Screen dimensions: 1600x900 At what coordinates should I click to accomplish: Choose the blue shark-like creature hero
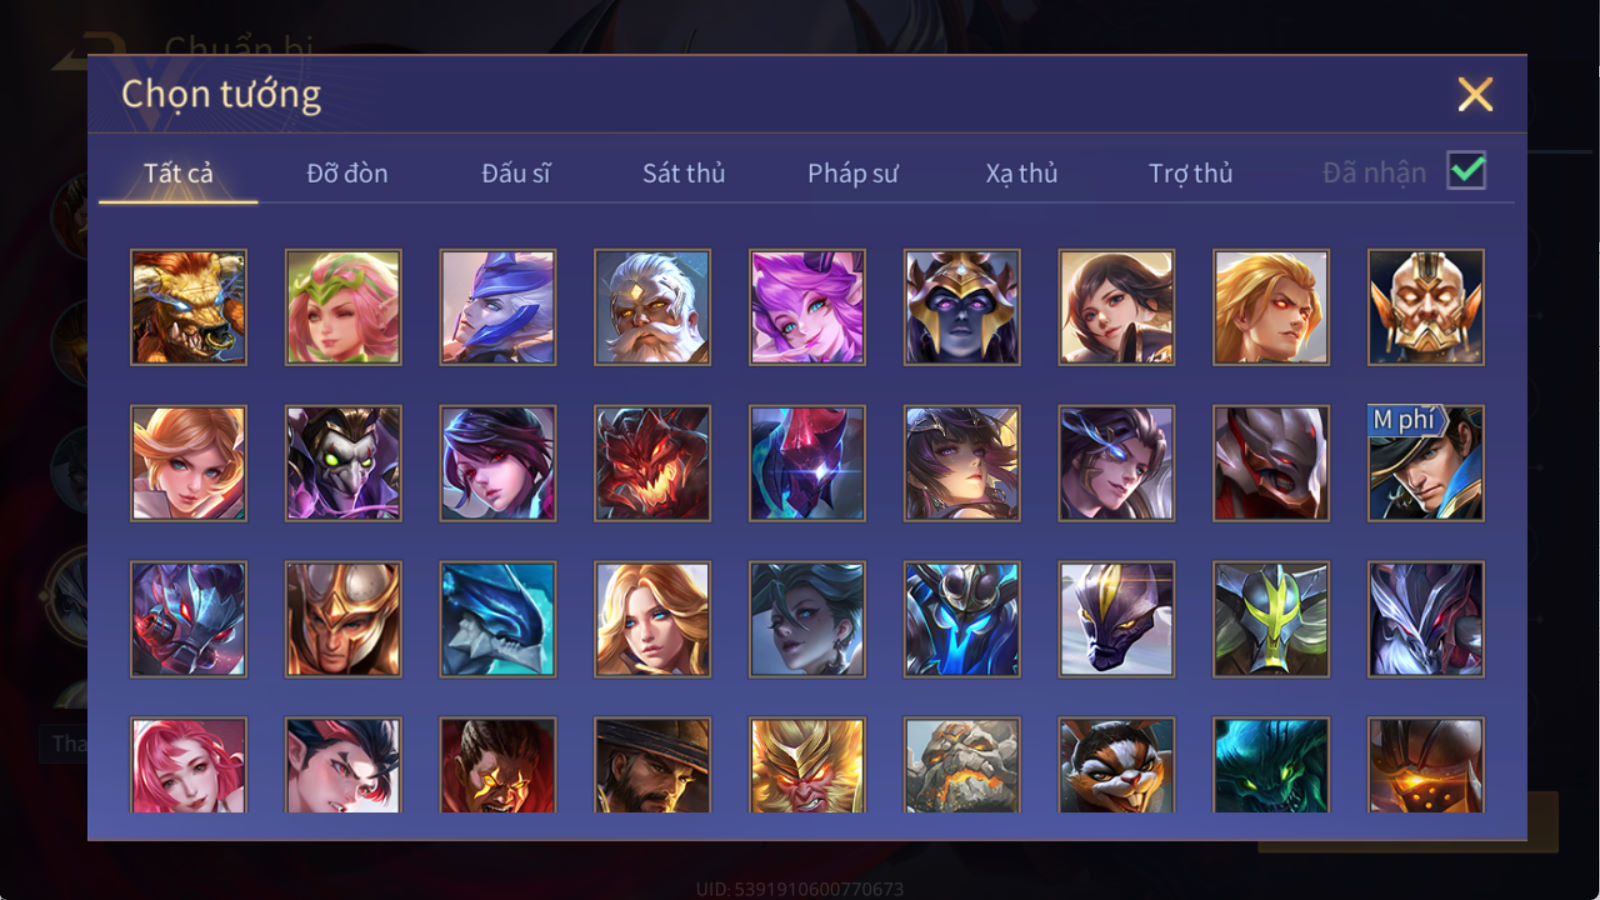pyautogui.click(x=498, y=619)
